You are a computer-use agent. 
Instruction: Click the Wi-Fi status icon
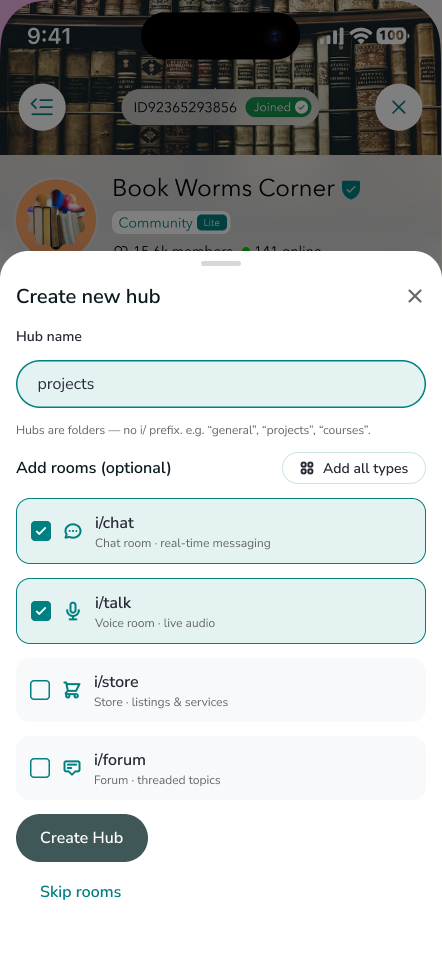click(362, 37)
